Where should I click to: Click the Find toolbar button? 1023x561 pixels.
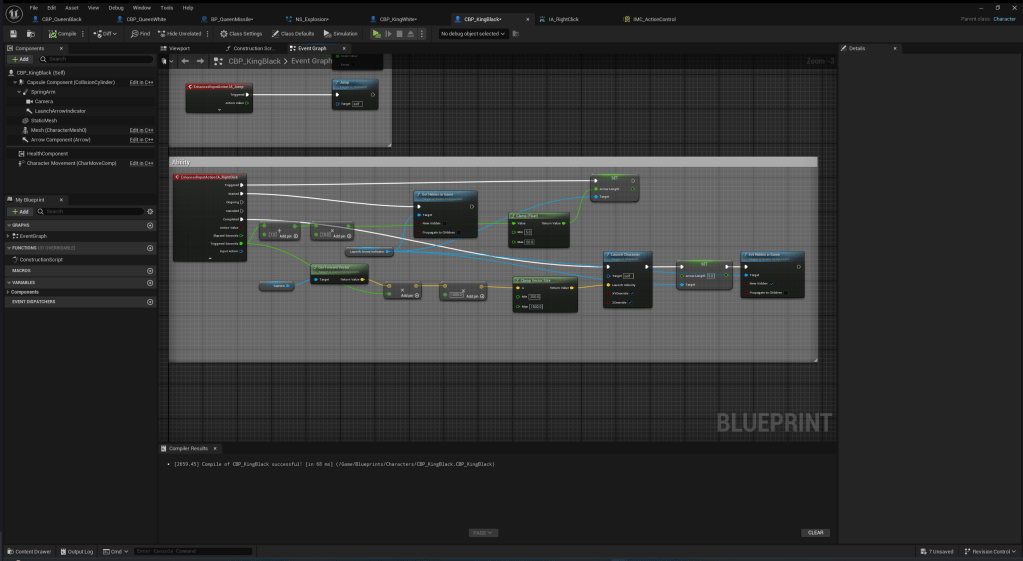point(140,34)
